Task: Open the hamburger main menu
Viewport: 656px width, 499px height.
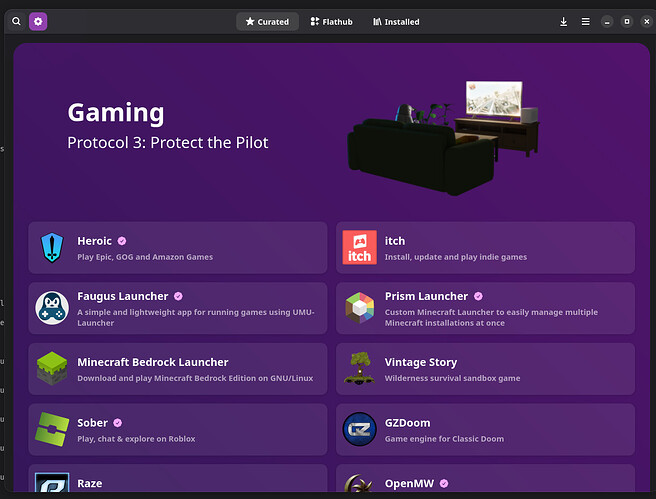Action: 586,21
